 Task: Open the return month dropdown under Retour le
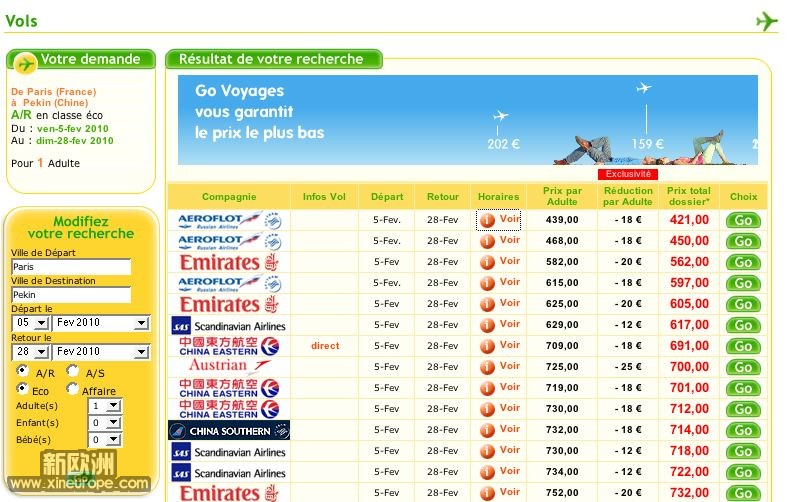[x=101, y=352]
